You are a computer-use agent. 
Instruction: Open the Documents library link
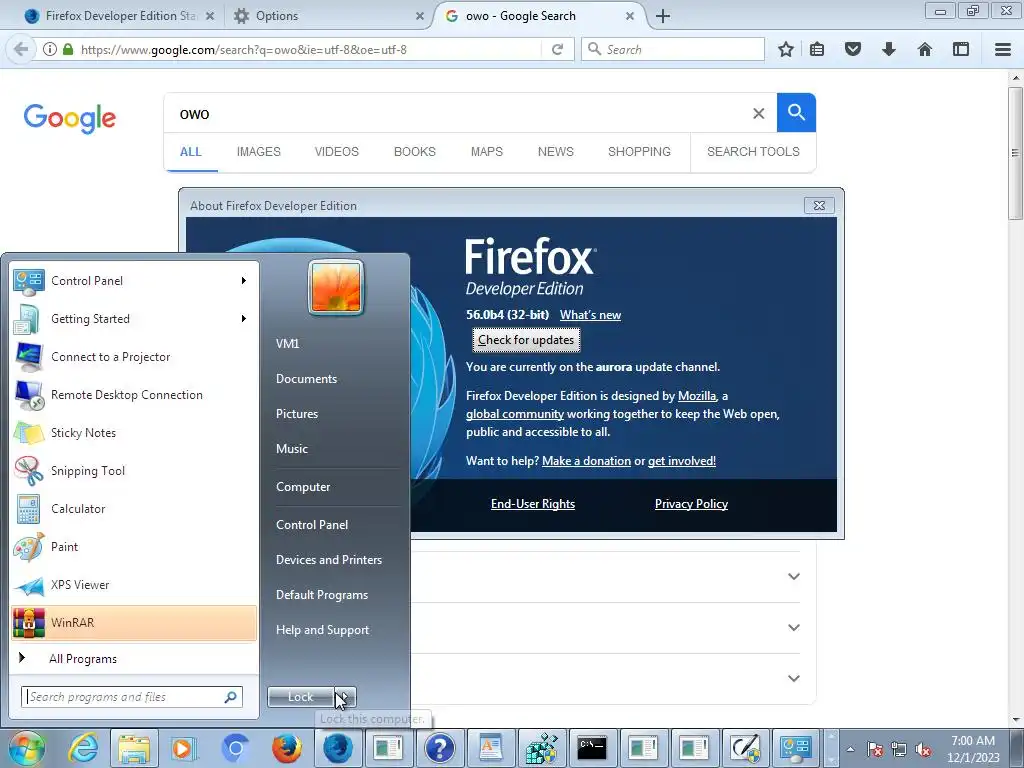pos(306,379)
